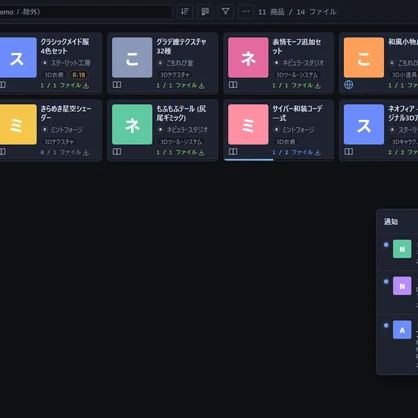Select shop ネビュラ・スタジオ on 表情モーフ card

coord(303,63)
